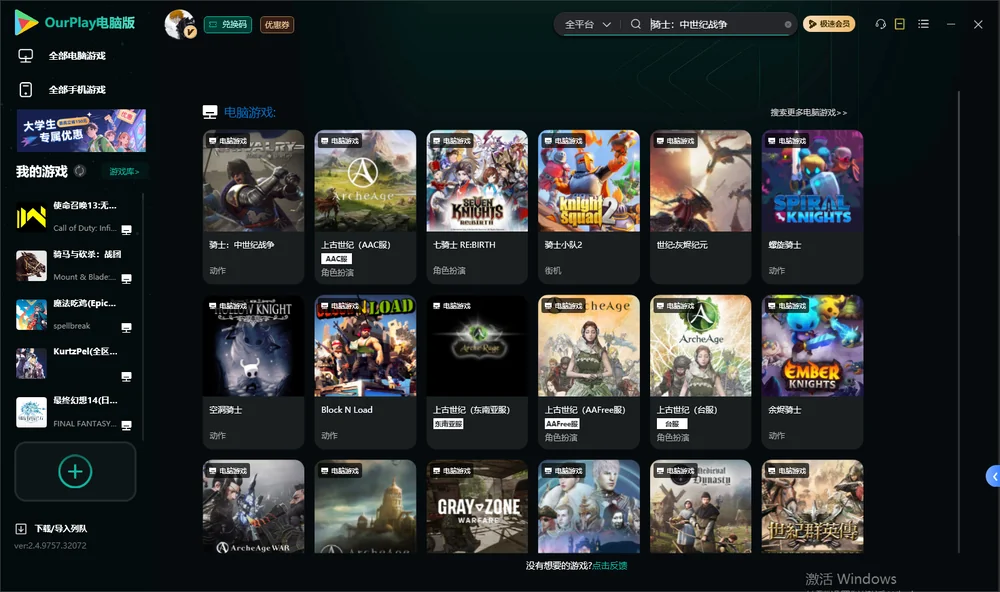Open 使命召唤13 in my games list
The image size is (1000, 592).
pyautogui.click(x=75, y=217)
